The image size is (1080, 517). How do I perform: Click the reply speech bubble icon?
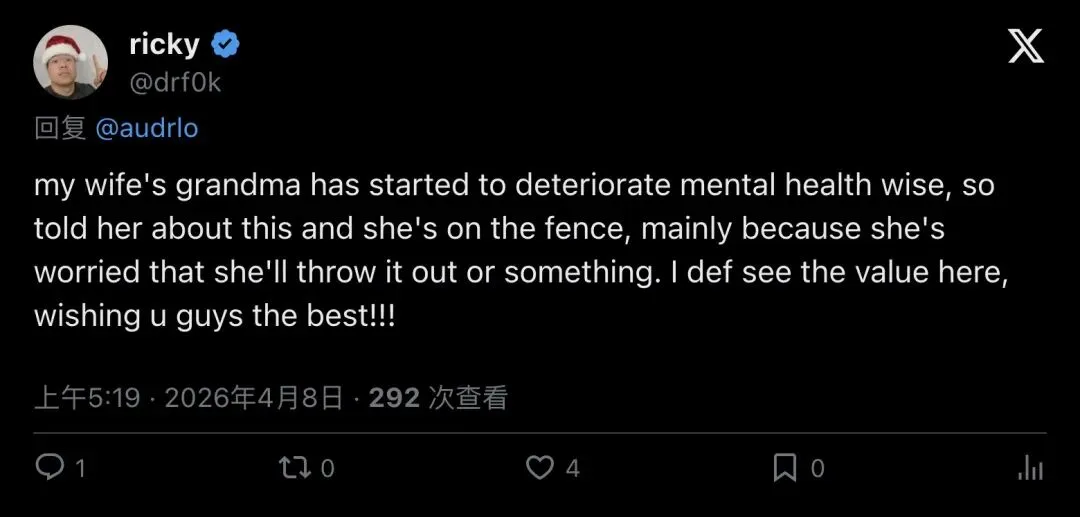(49, 467)
